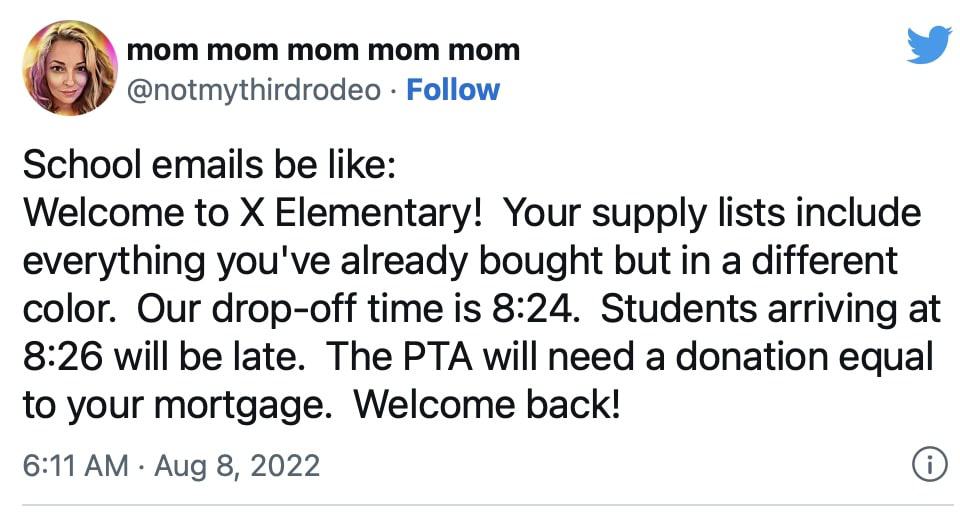Click the words "already bought" in the tweet

pos(471,262)
